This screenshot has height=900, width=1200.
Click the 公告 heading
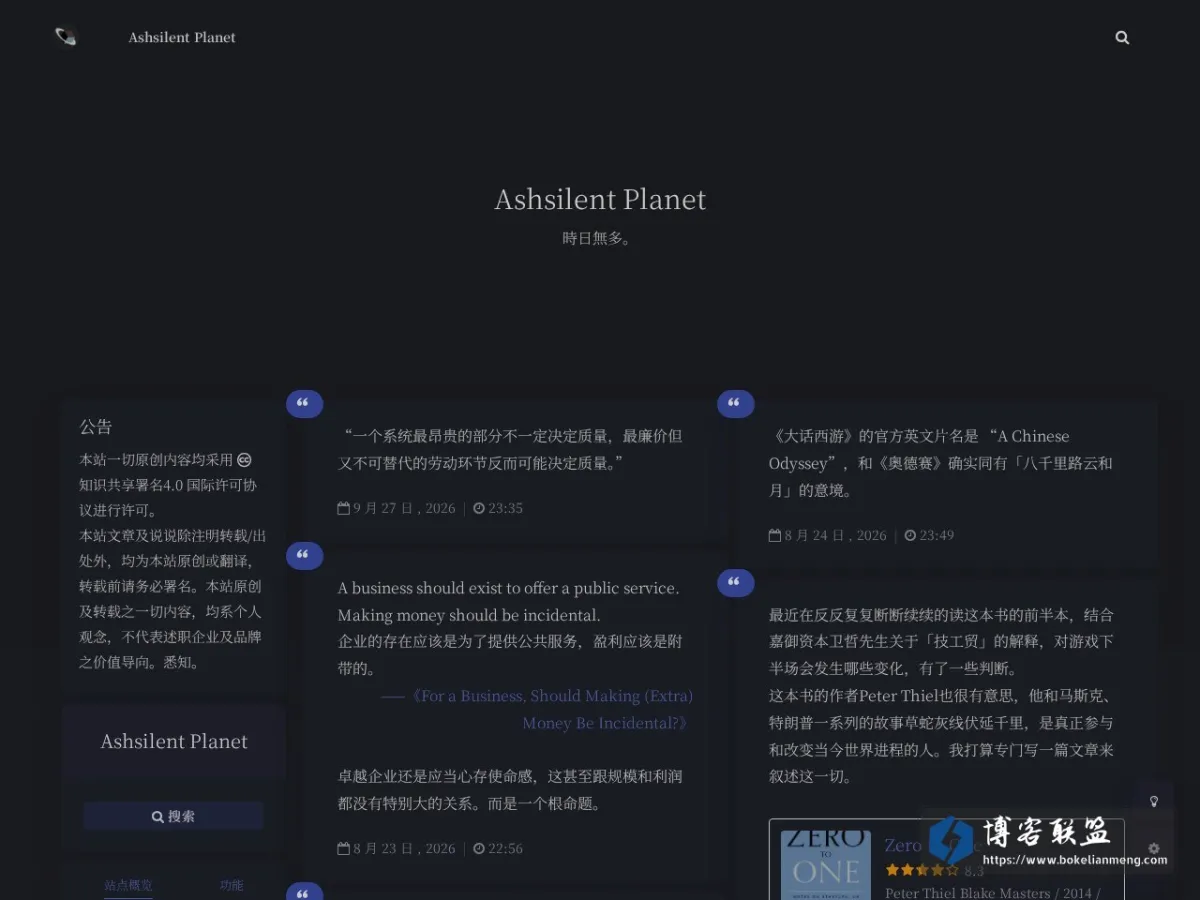96,427
